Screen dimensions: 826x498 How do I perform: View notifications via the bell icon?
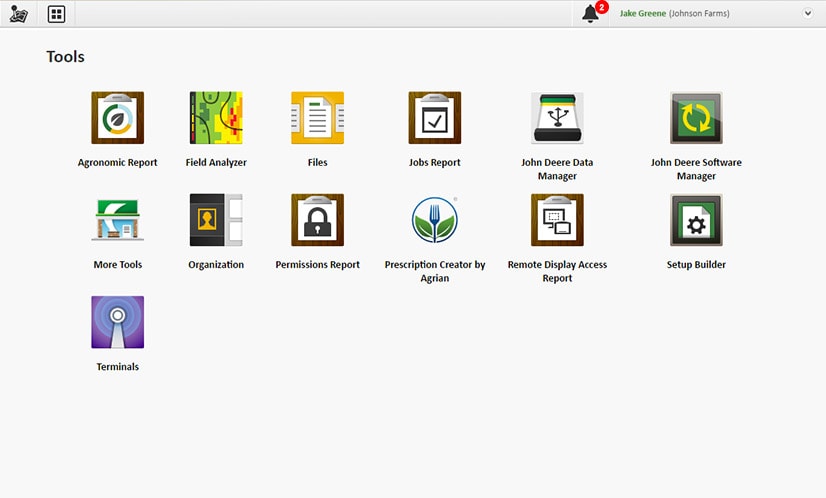[x=590, y=14]
